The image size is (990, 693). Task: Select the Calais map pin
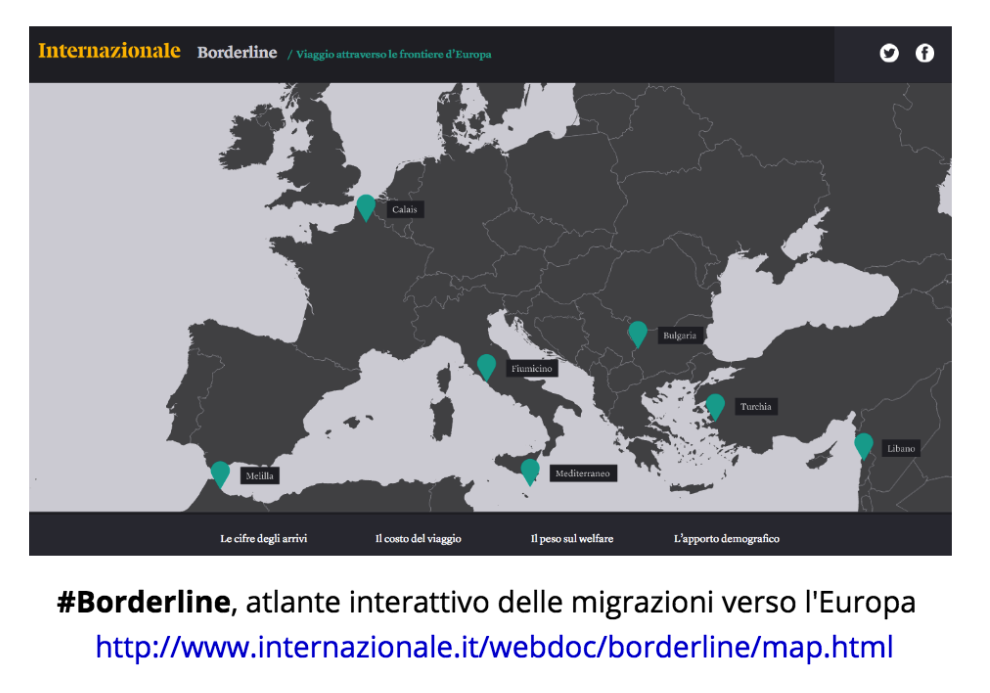click(x=366, y=208)
